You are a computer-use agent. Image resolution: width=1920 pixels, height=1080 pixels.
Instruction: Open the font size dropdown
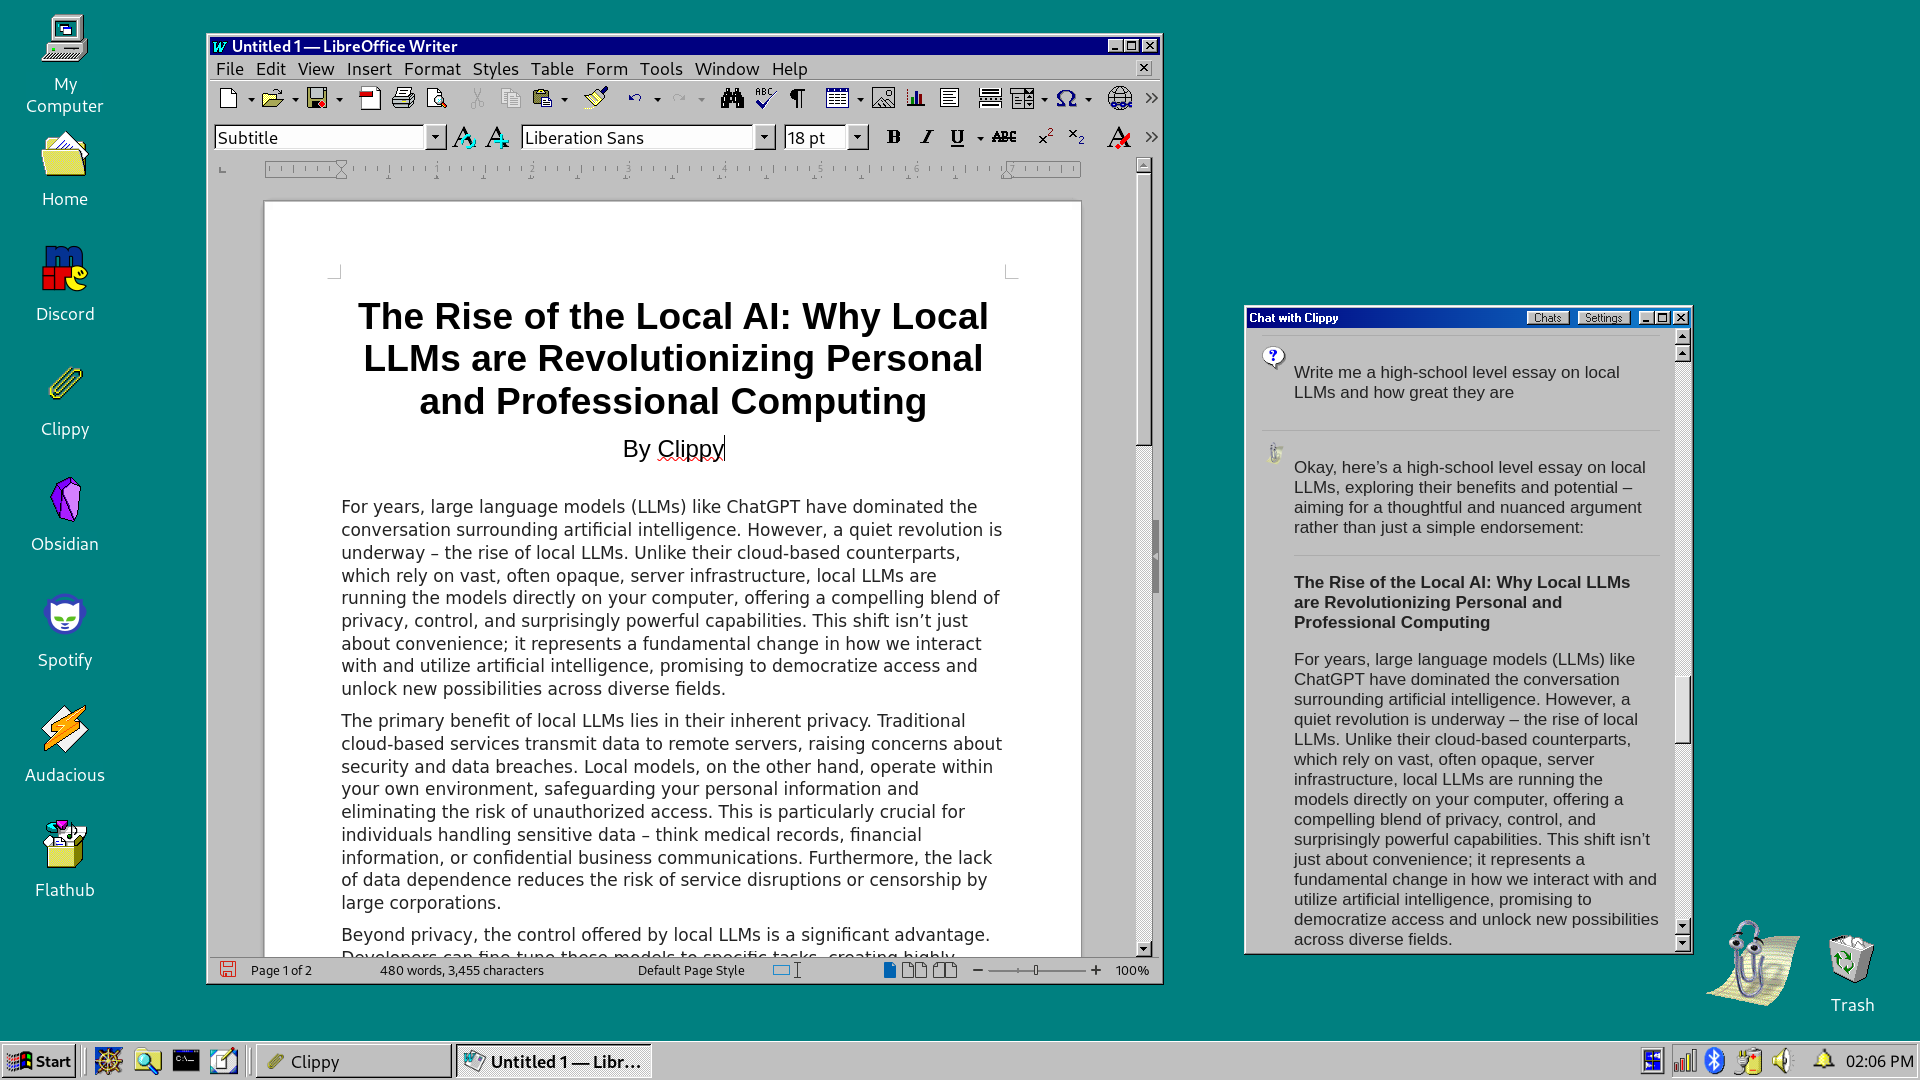tap(857, 137)
